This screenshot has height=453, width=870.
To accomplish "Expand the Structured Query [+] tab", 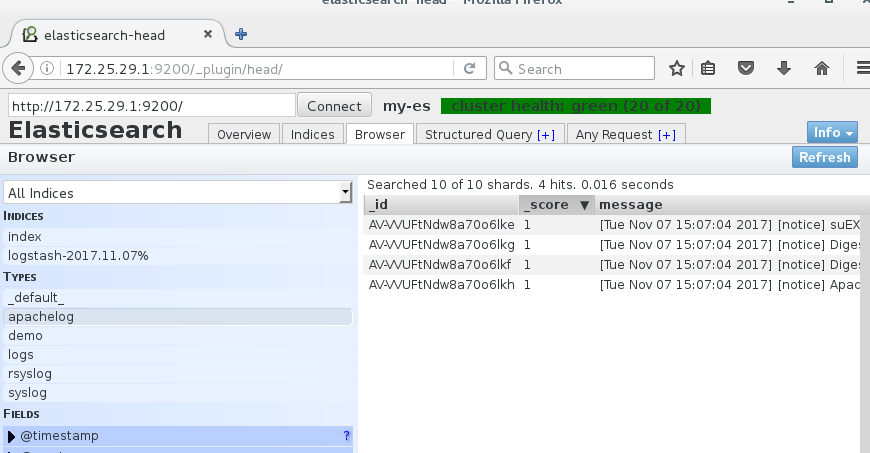I will click(x=489, y=134).
